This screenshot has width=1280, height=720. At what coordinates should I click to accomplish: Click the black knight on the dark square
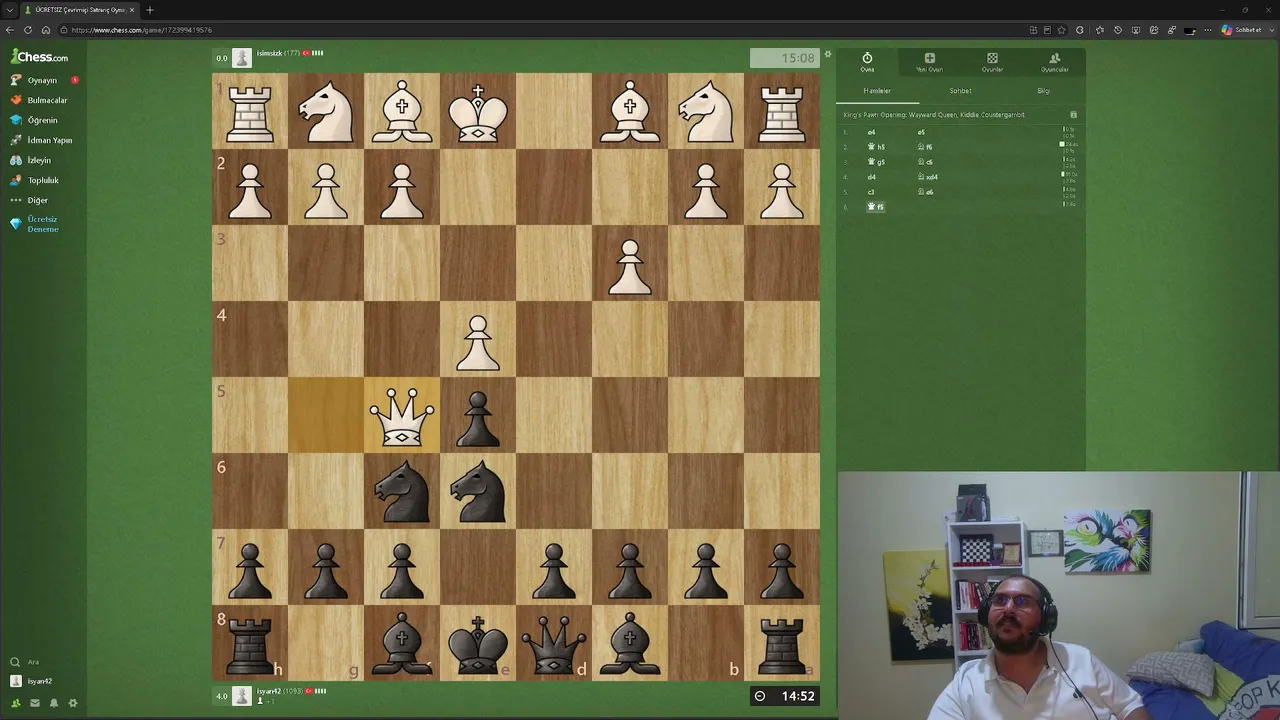click(x=402, y=491)
